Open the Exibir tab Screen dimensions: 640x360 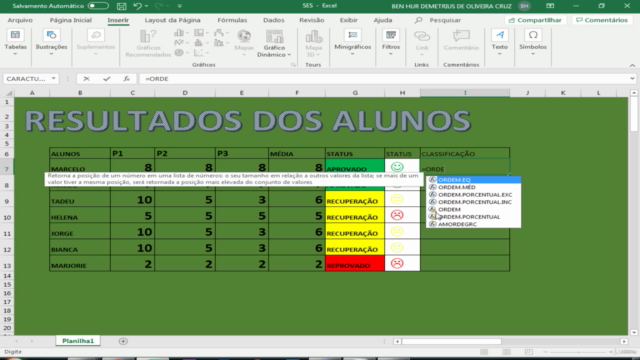coord(349,20)
